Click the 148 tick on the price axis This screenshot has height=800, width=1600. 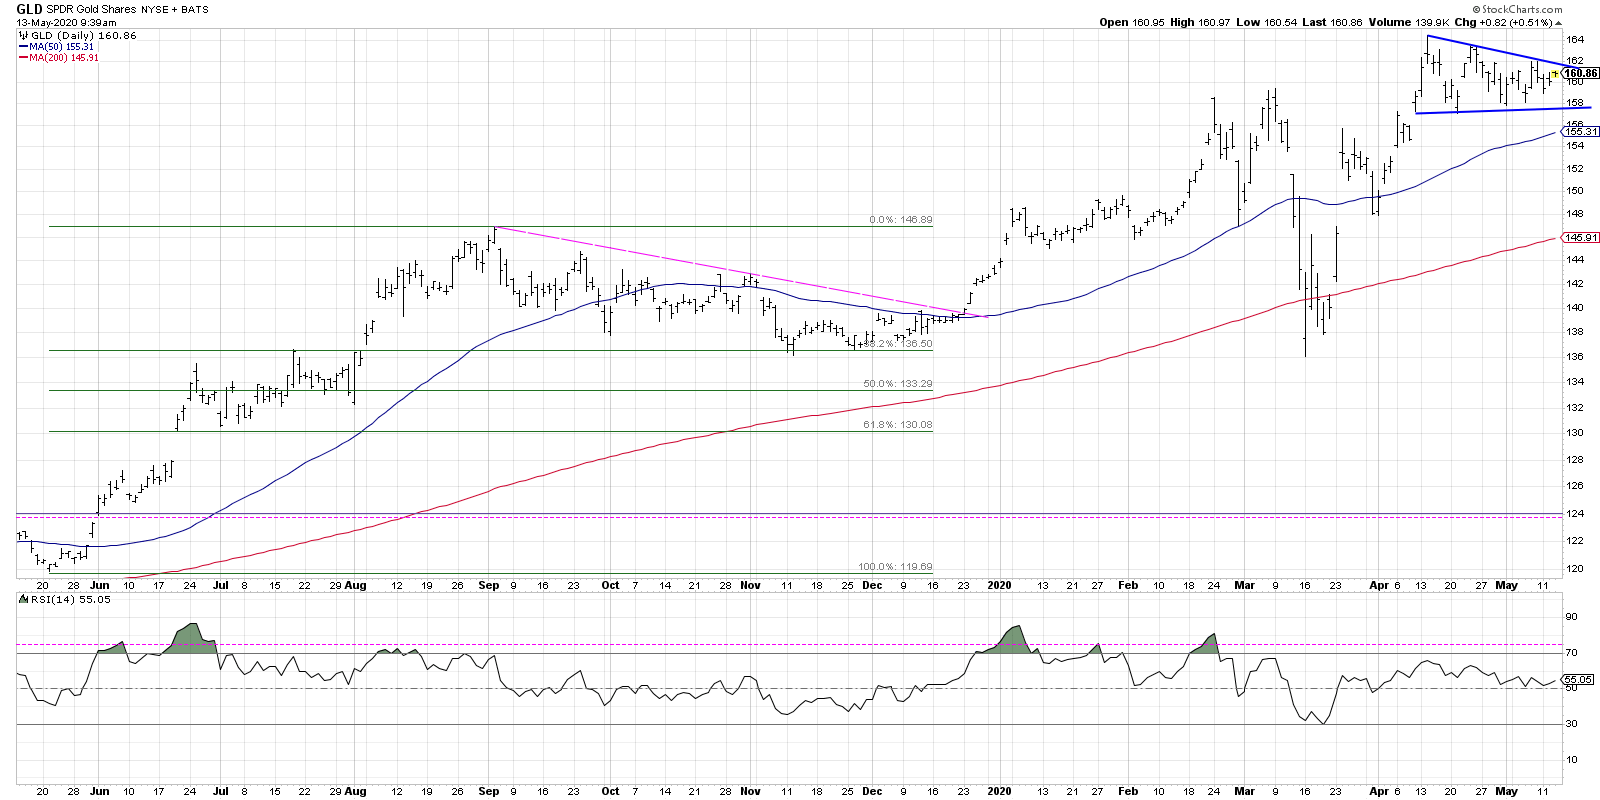(x=1575, y=214)
